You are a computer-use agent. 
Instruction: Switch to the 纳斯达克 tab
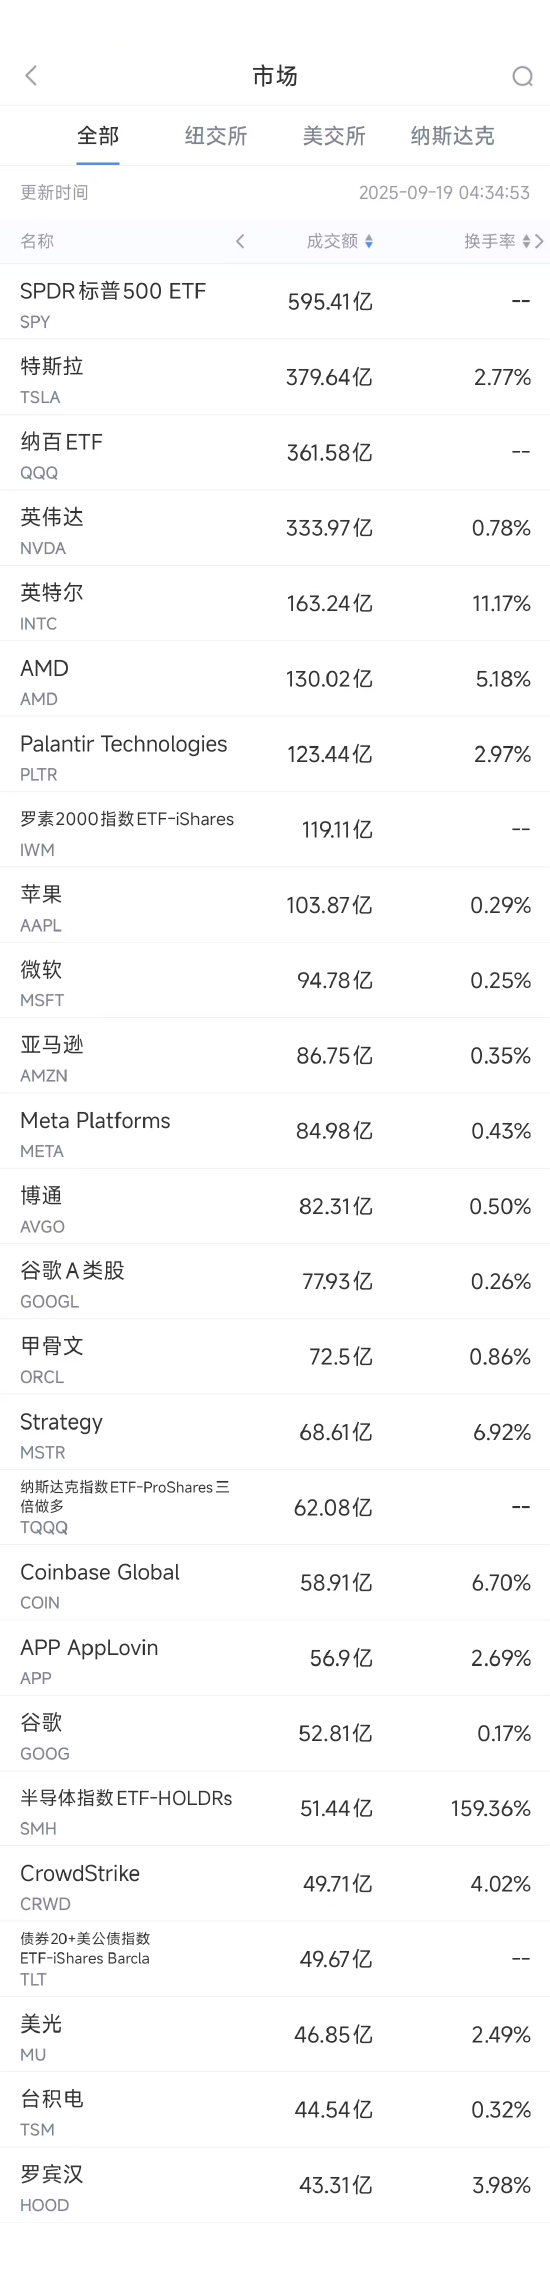tap(452, 136)
